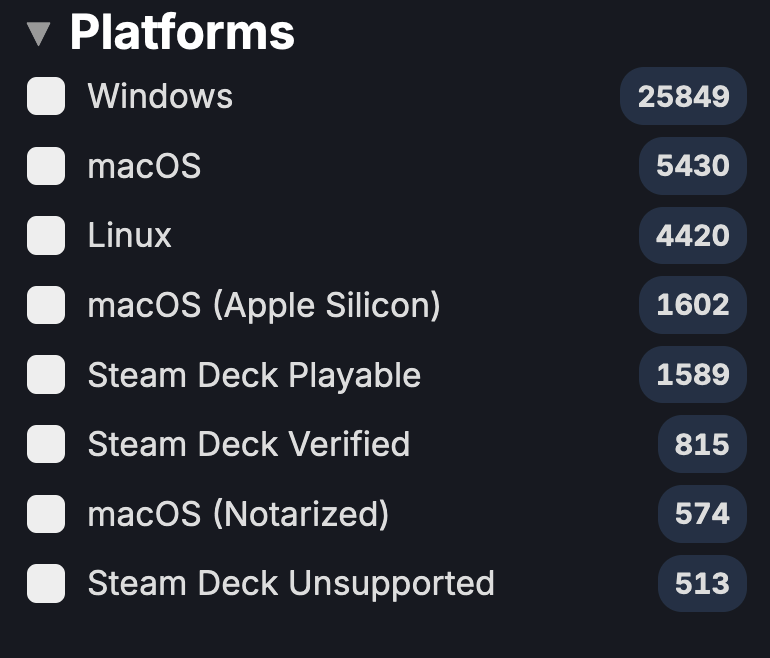770x658 pixels.
Task: Check the Linux filter box
Action: [x=46, y=236]
